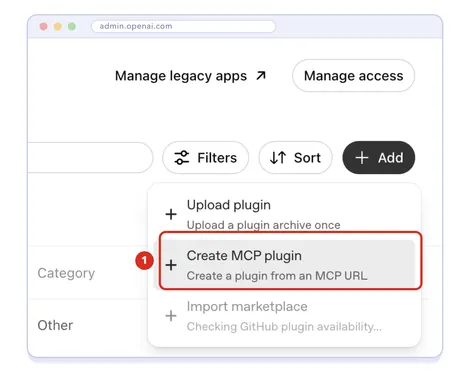Open the Sort options
This screenshot has height=381, width=470.
295,158
